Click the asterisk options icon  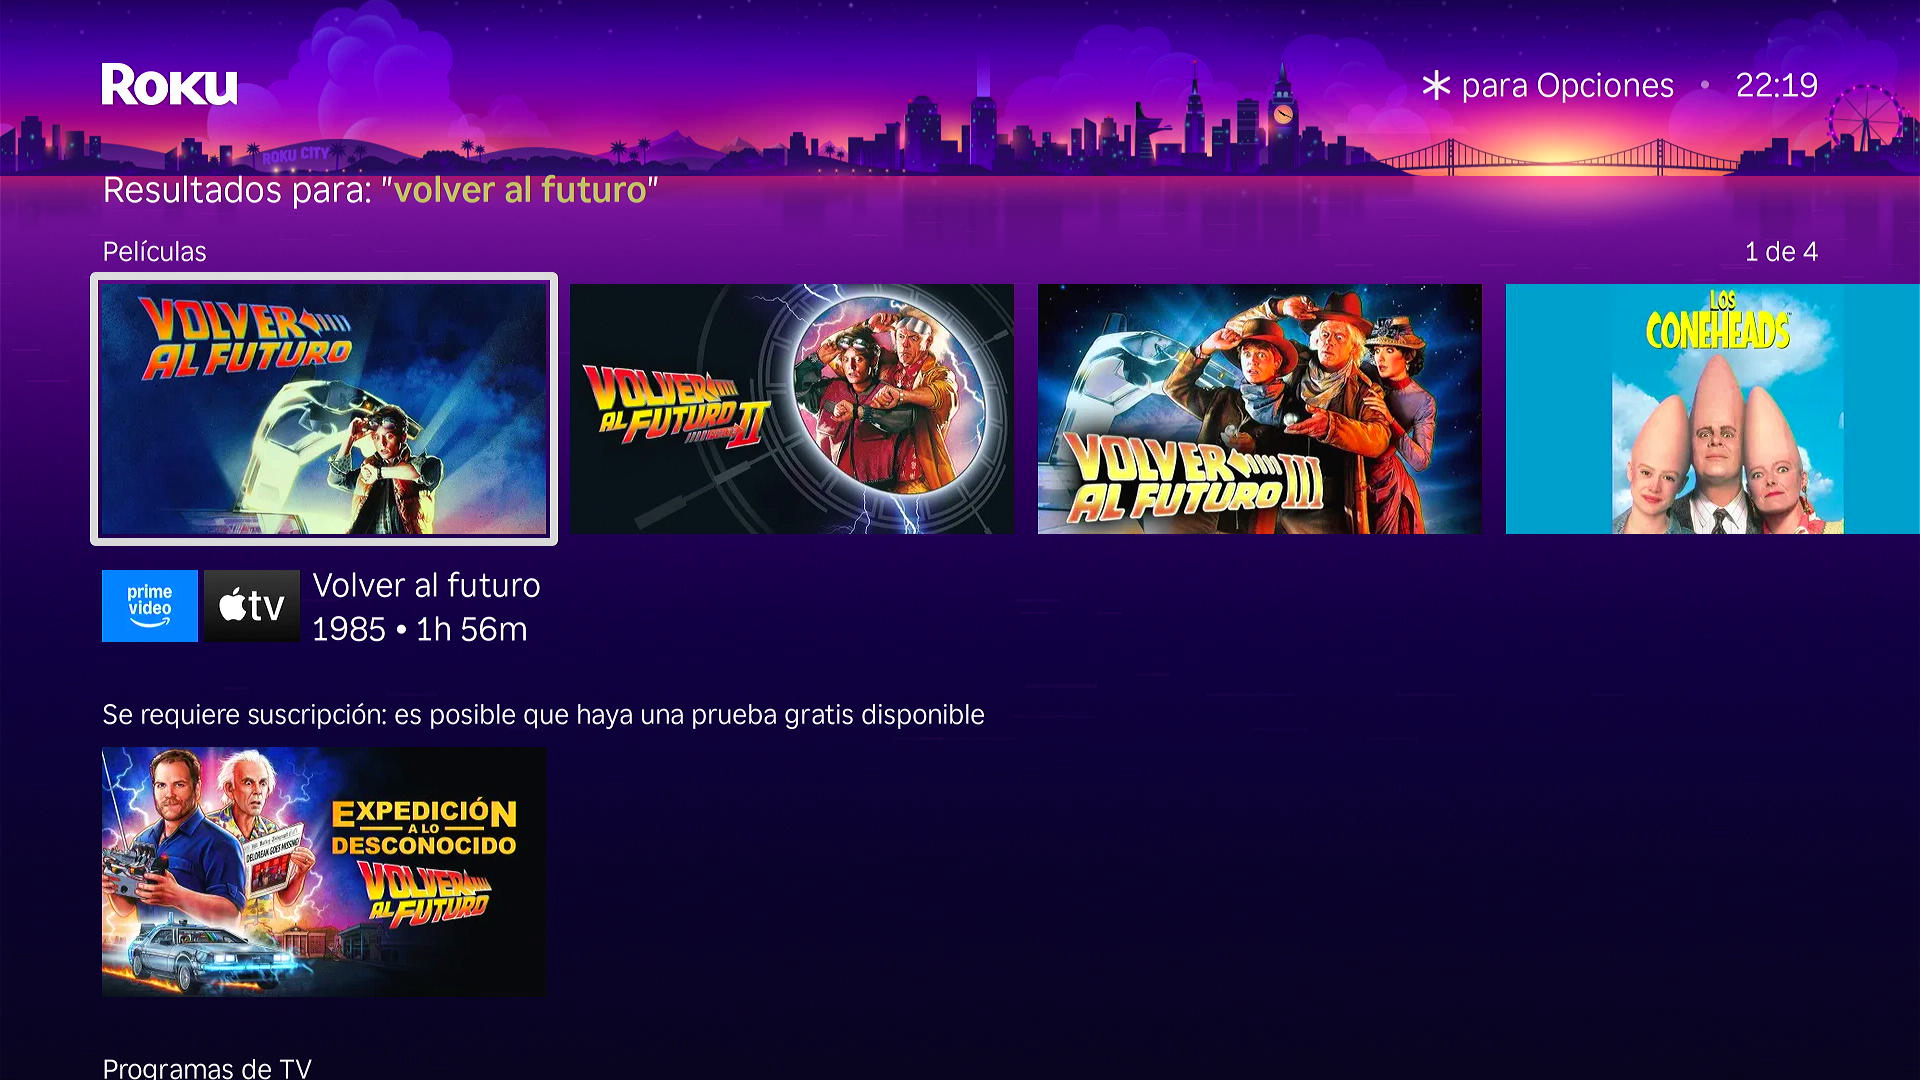pos(1436,85)
